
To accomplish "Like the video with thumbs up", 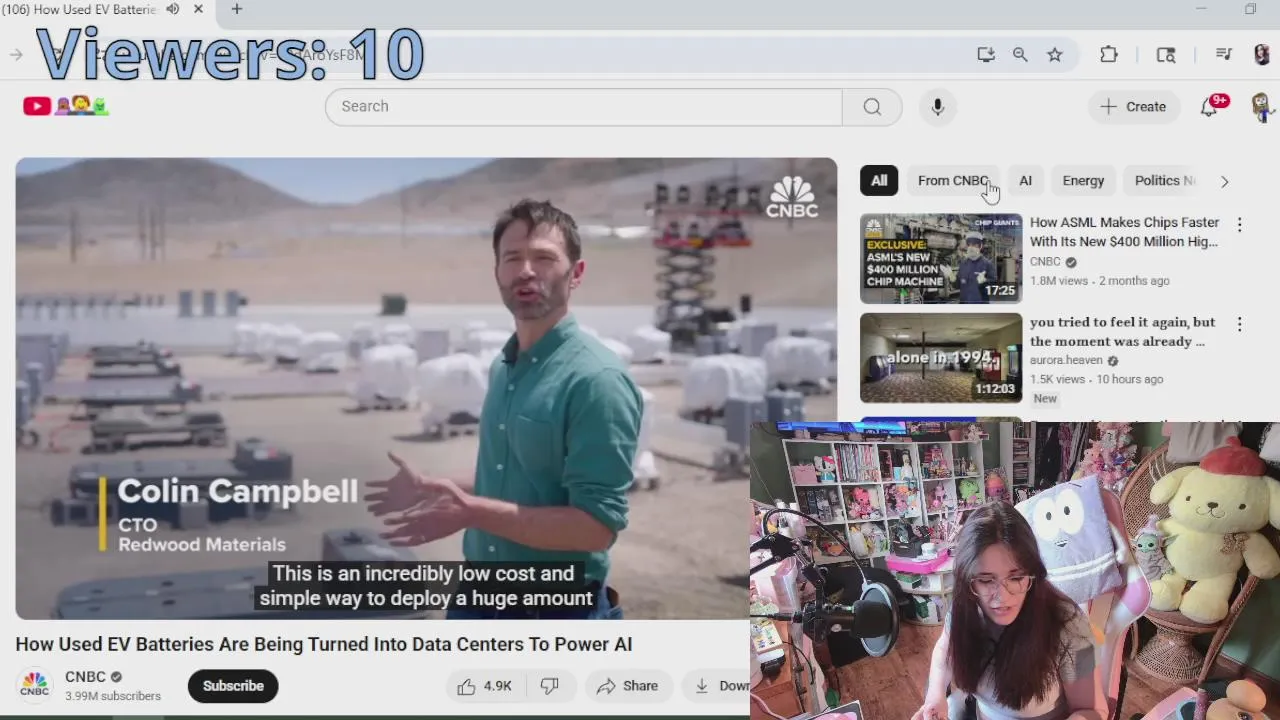I will 485,686.
